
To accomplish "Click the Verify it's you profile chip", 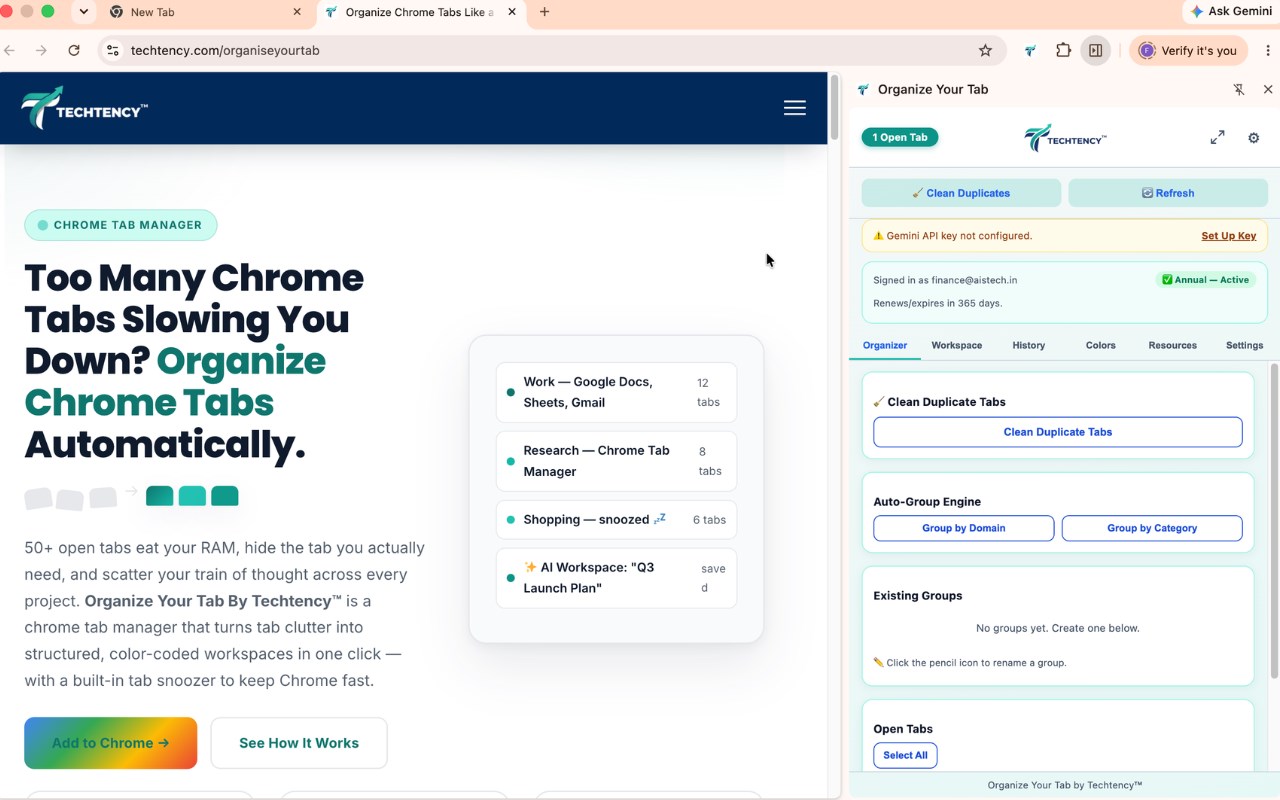I will pyautogui.click(x=1189, y=50).
